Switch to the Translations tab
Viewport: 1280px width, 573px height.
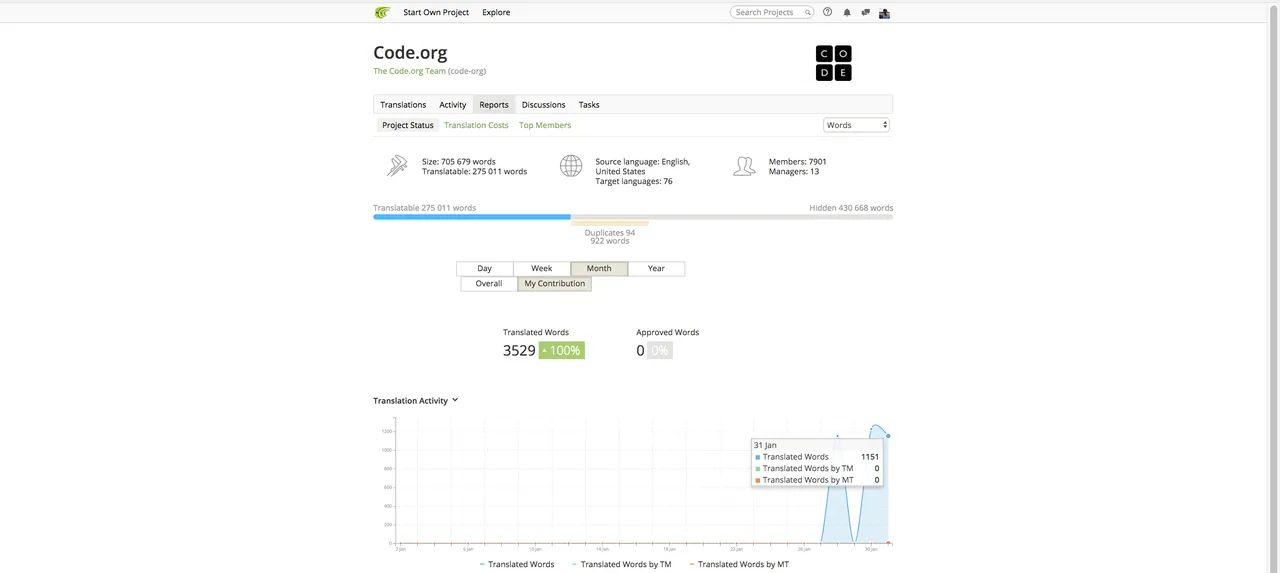403,105
